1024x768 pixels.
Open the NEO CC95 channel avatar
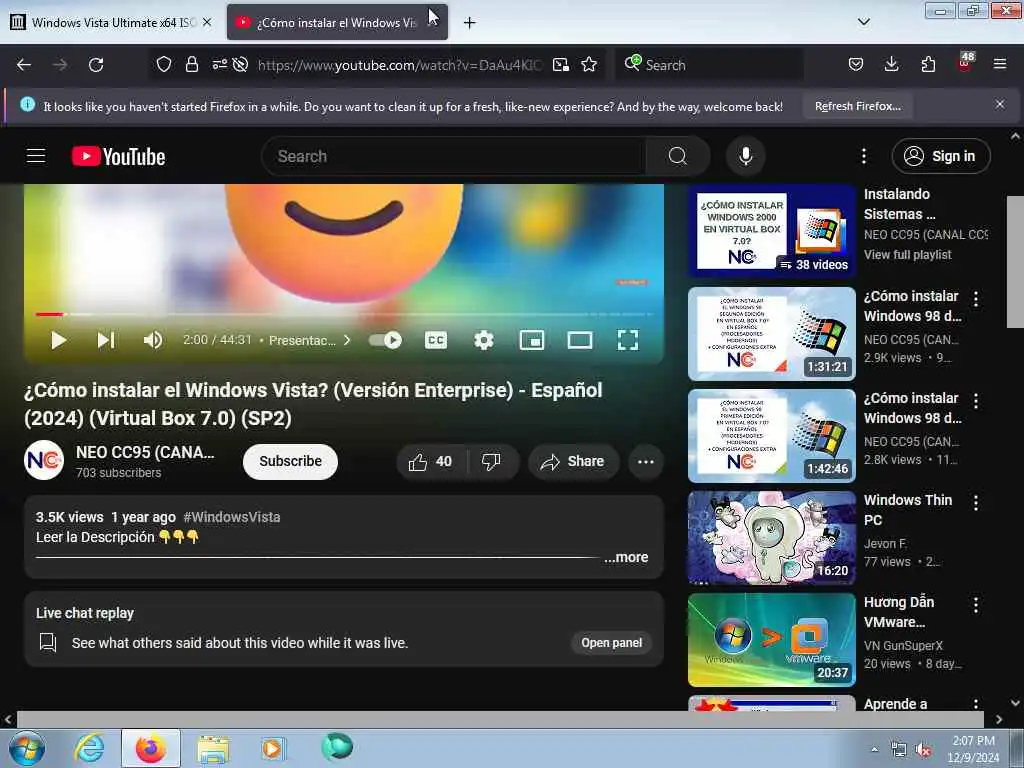click(x=44, y=460)
